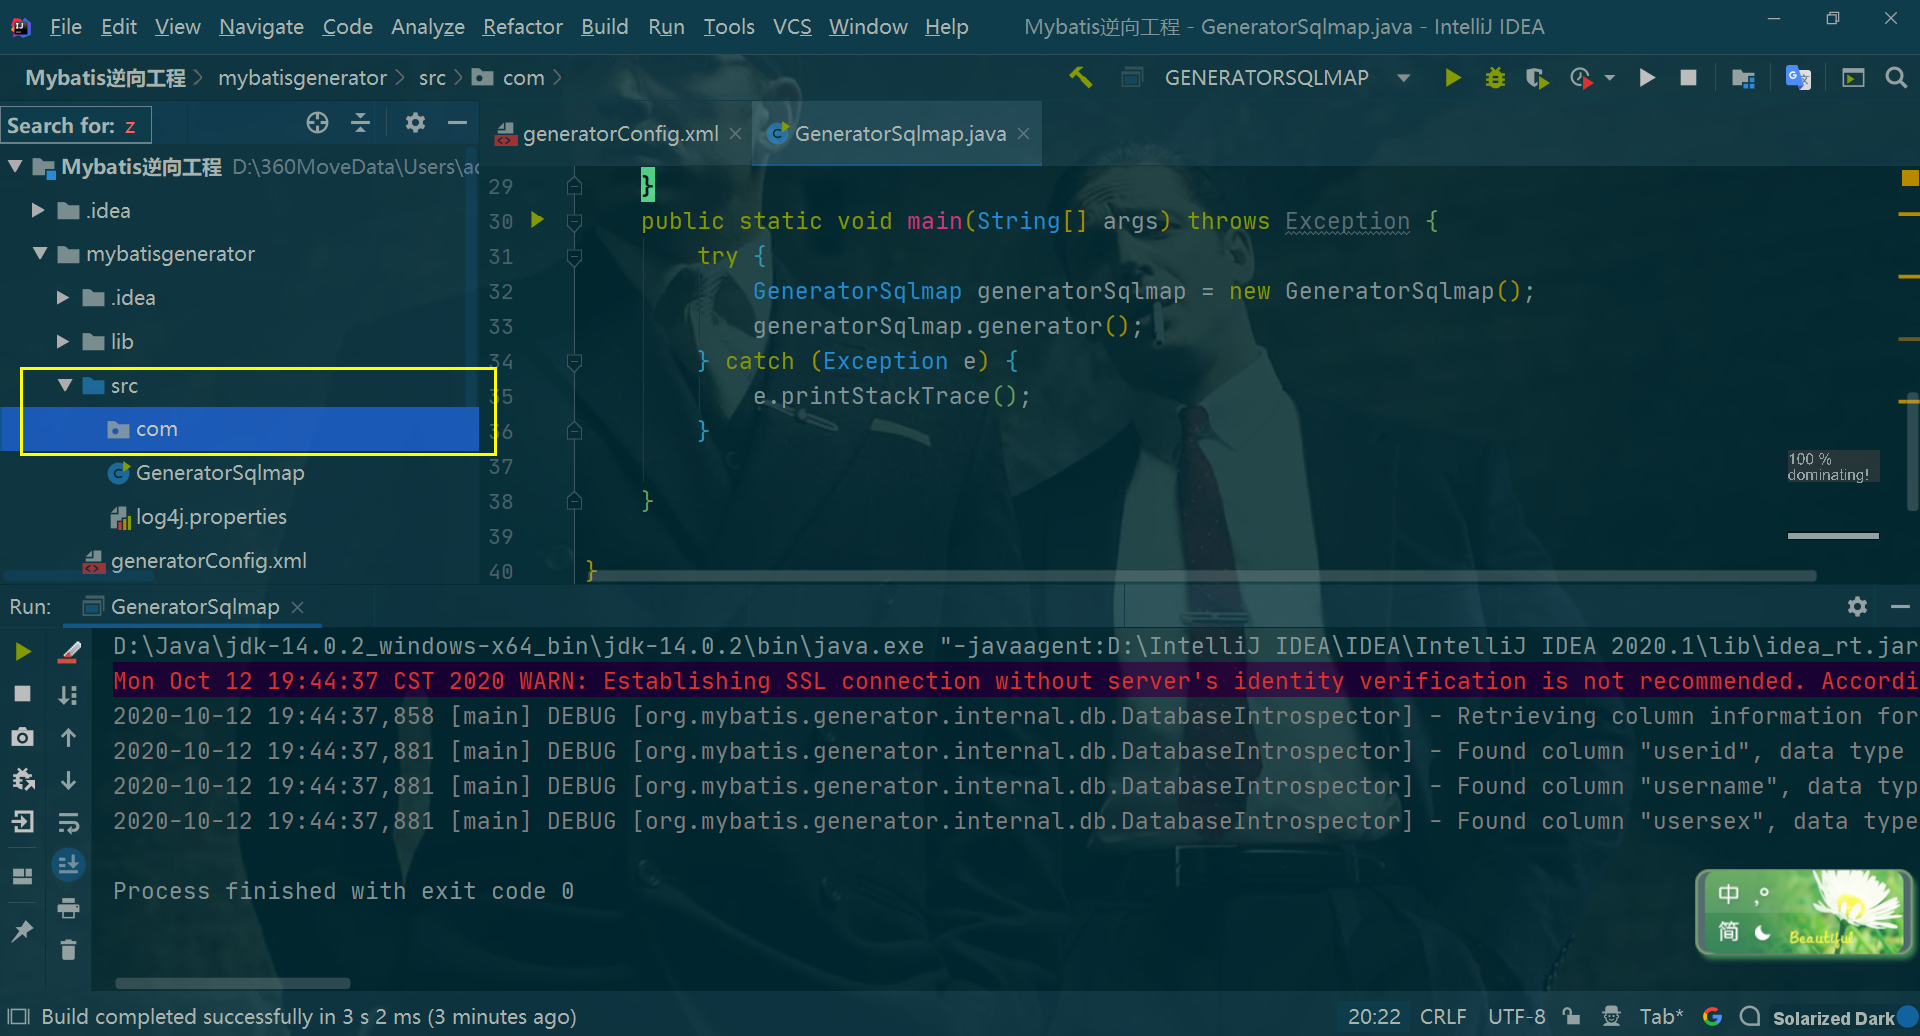Open the Project Structure icon
This screenshot has height=1036, width=1920.
coord(1743,78)
